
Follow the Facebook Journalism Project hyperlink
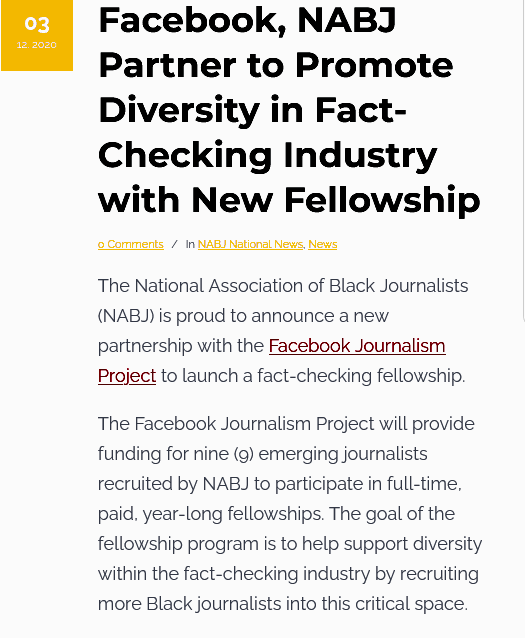pyautogui.click(x=357, y=346)
